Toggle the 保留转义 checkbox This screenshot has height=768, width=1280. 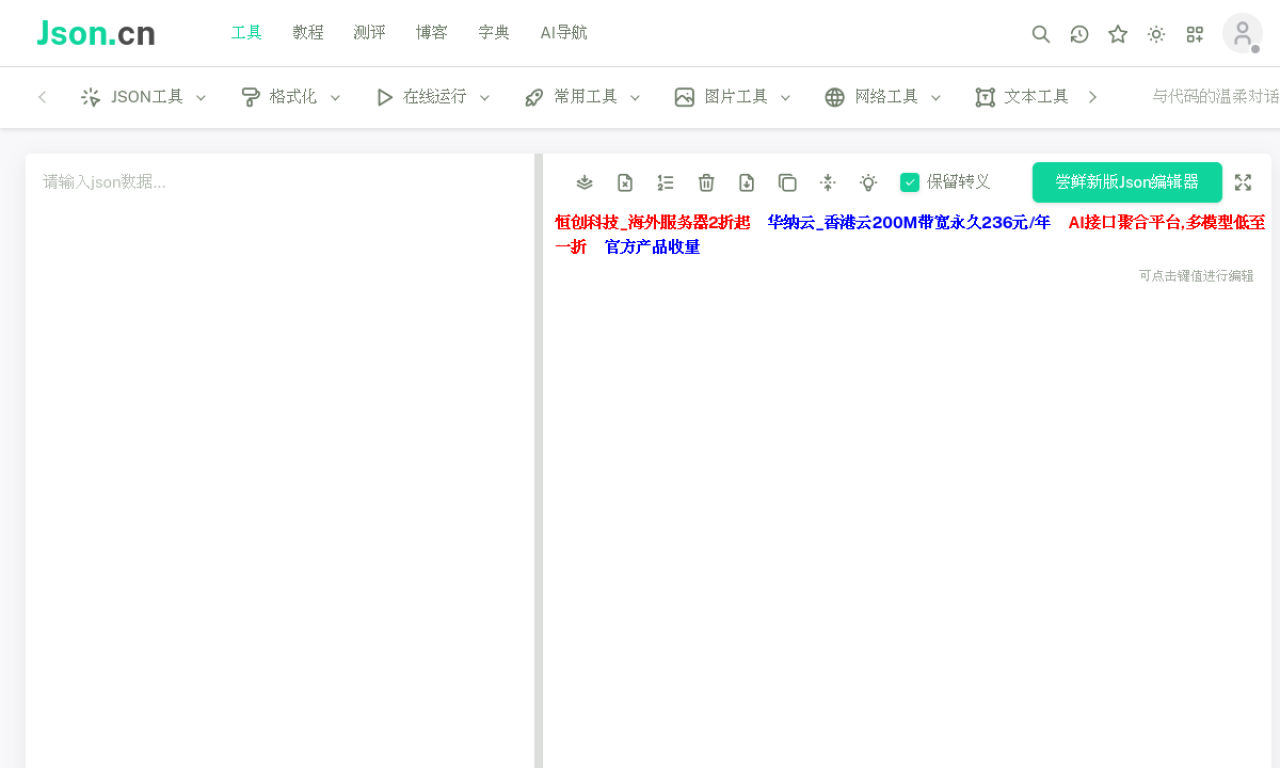(x=909, y=182)
